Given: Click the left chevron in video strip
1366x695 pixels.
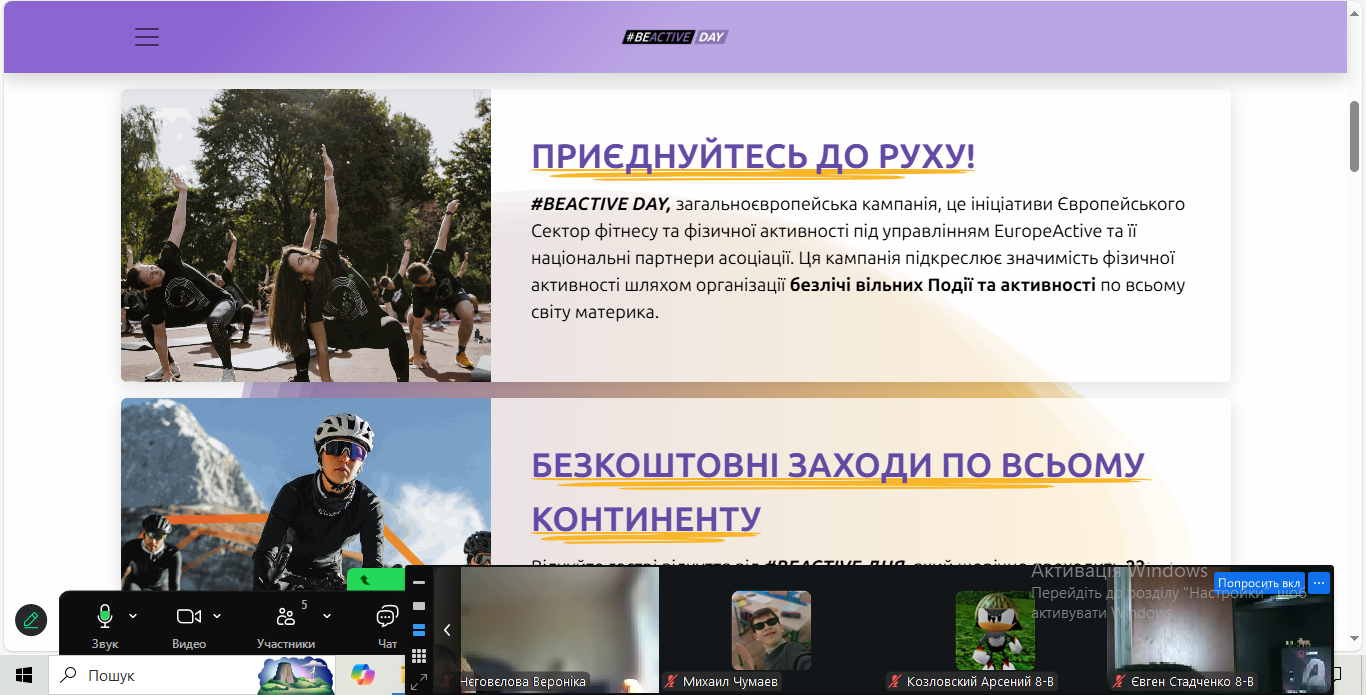Looking at the screenshot, I should point(447,630).
